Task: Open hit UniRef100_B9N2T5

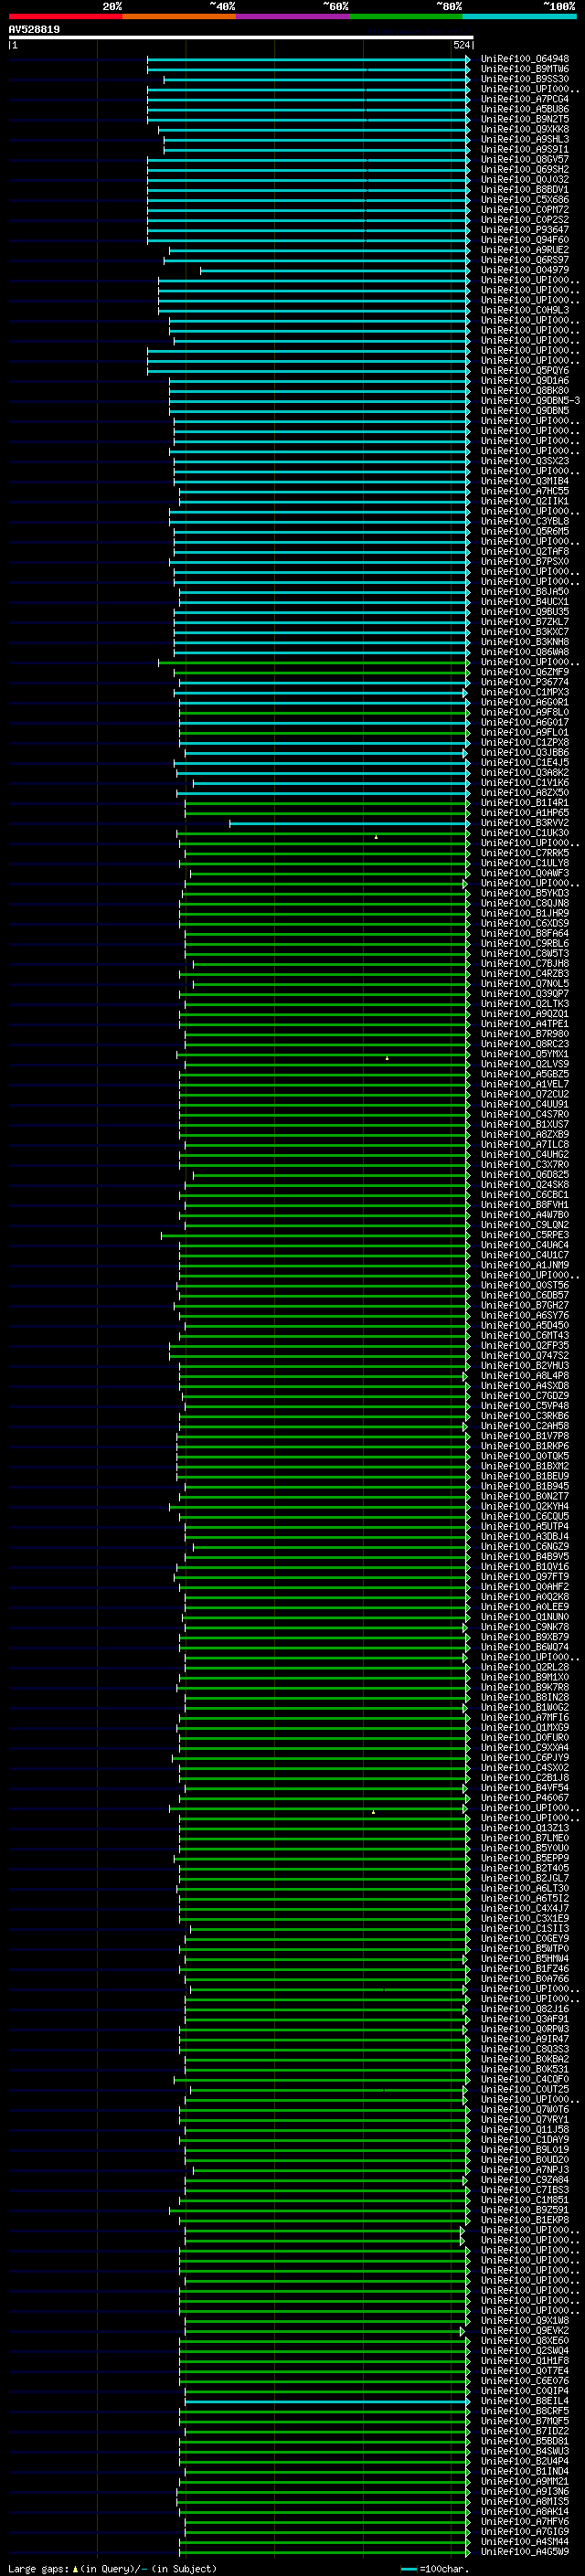Action: point(525,119)
